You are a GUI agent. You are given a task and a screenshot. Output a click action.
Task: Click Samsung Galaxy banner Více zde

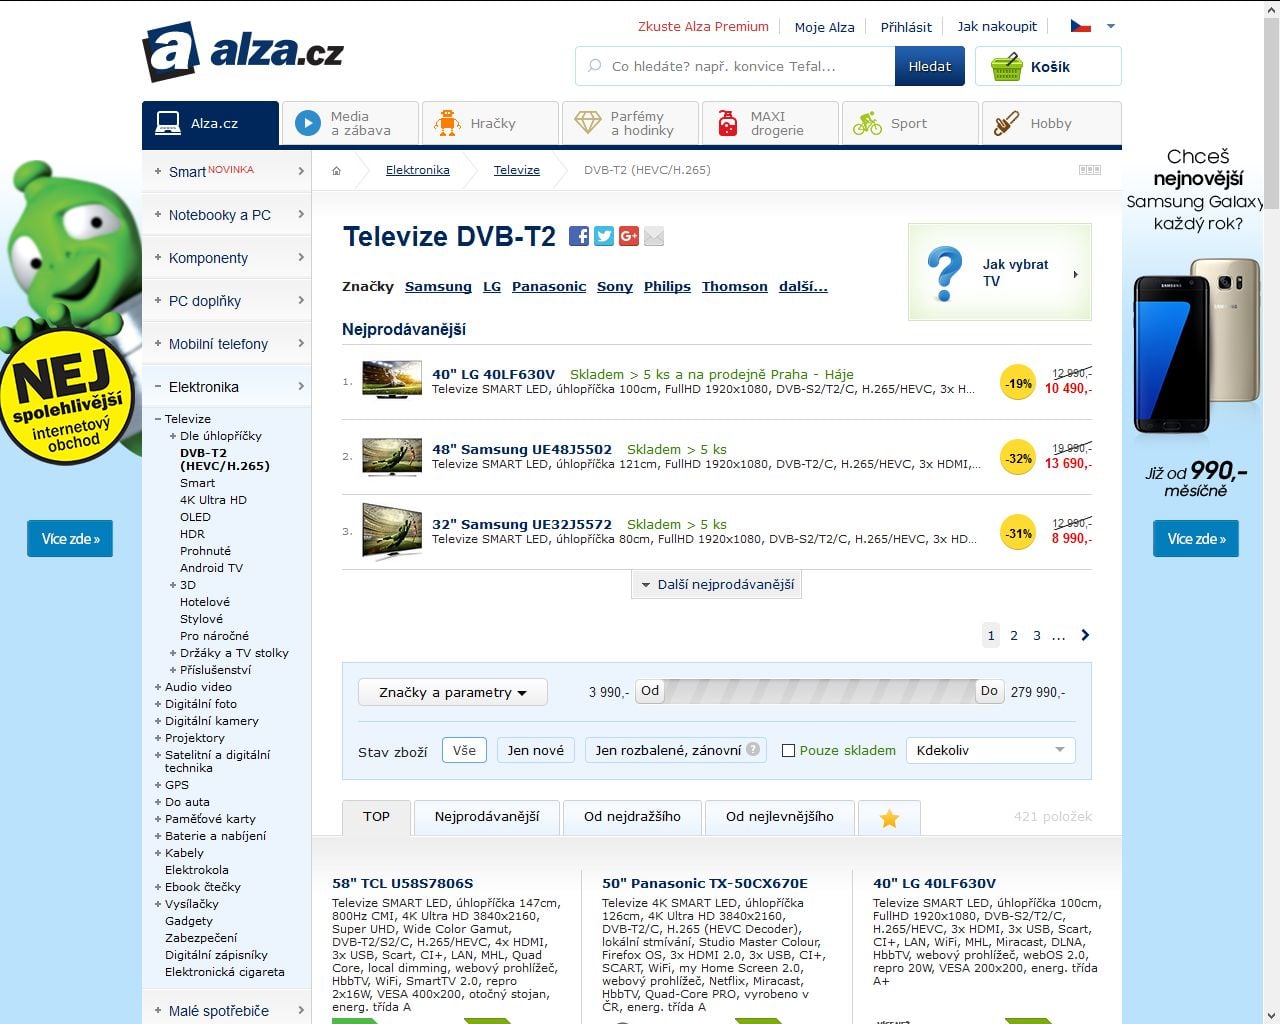pos(1196,539)
